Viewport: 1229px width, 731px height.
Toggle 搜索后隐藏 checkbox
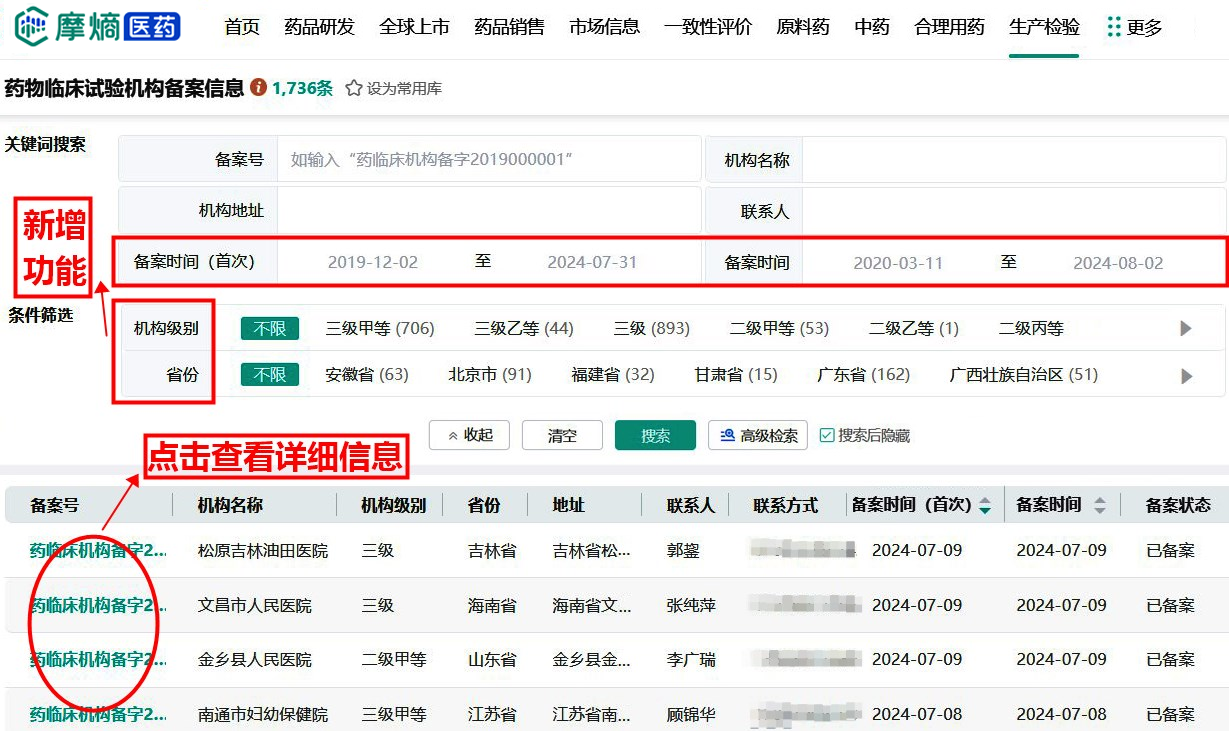pos(826,435)
